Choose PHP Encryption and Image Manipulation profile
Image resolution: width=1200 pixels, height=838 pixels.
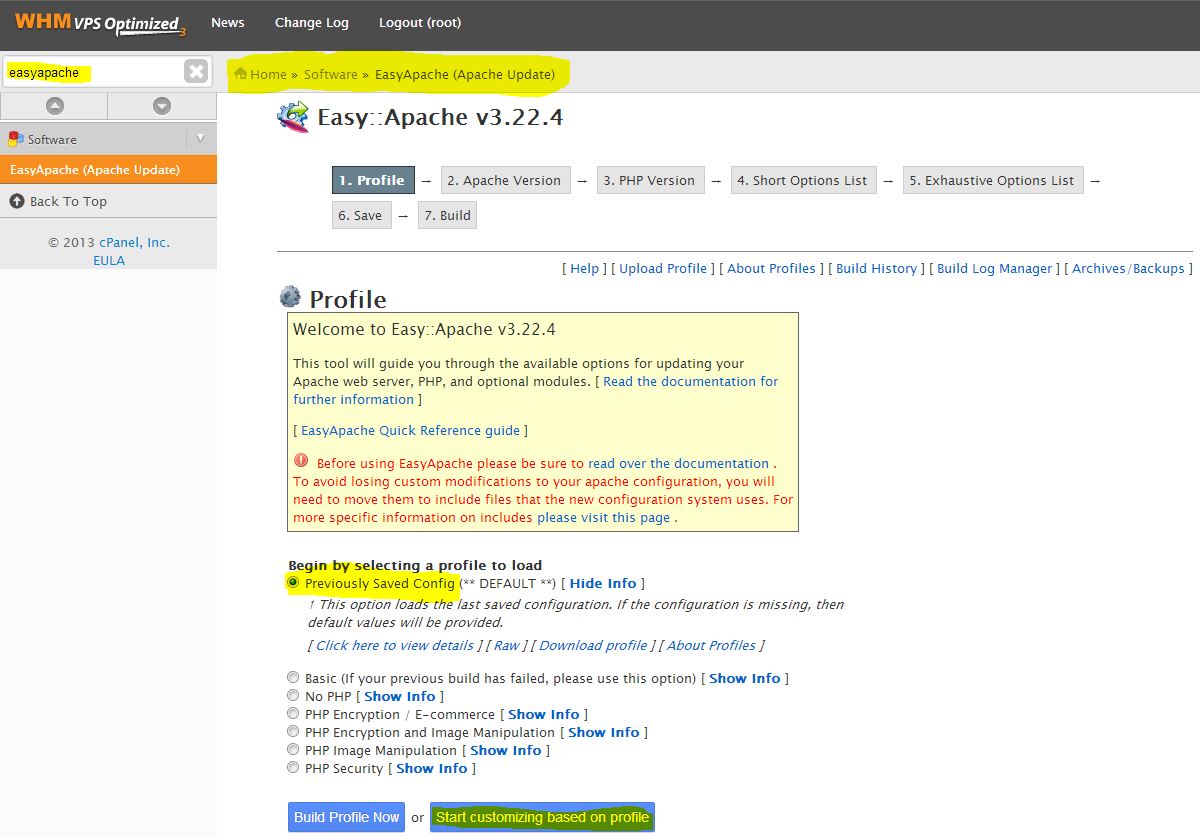coord(293,731)
